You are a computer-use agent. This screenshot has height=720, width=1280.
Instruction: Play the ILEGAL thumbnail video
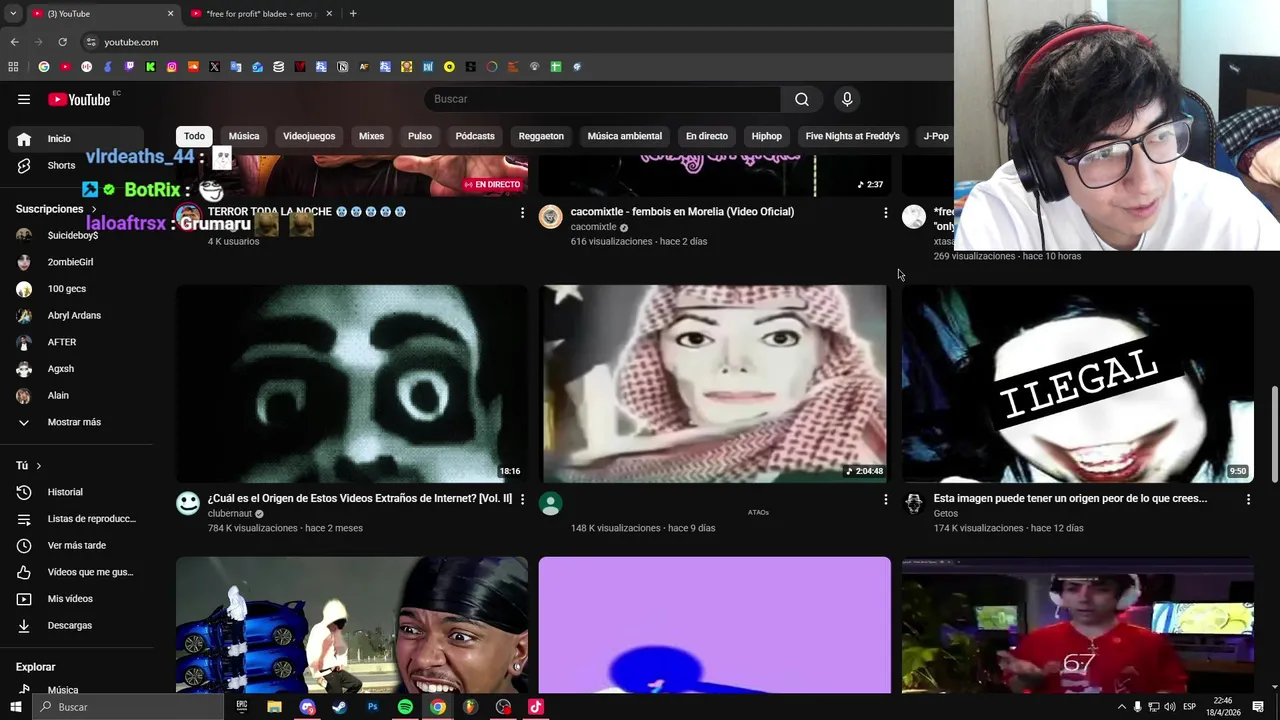point(1077,384)
